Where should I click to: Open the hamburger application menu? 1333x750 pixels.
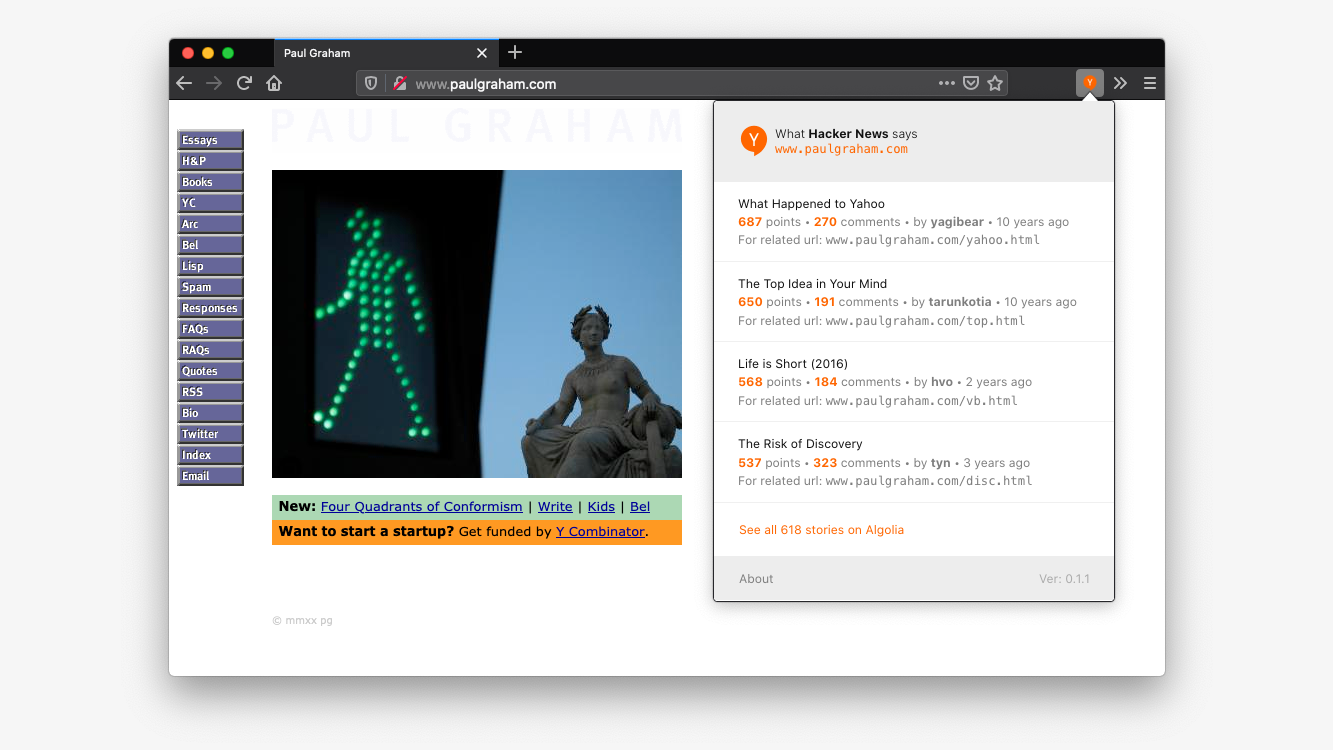(1150, 83)
